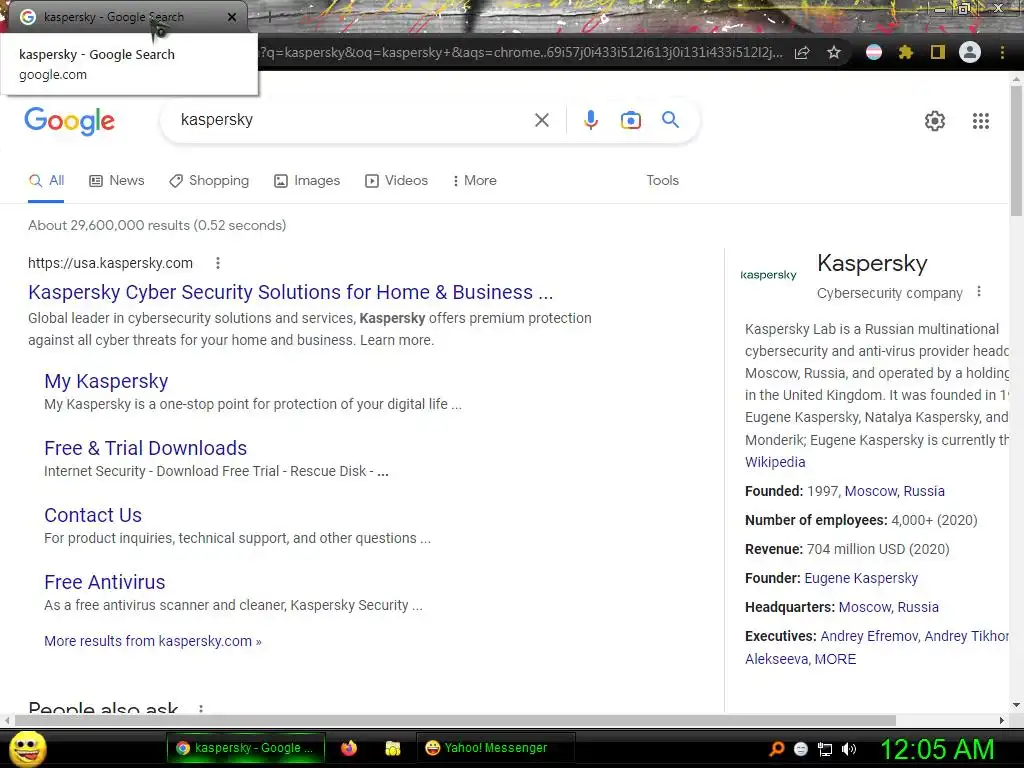
Task: Open the smiley Start button
Action: 27,748
